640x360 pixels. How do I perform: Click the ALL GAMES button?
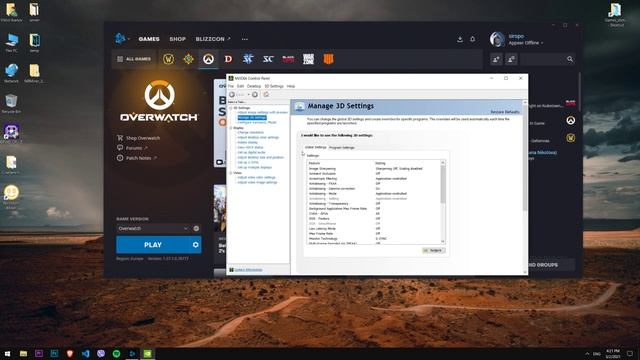[x=134, y=59]
